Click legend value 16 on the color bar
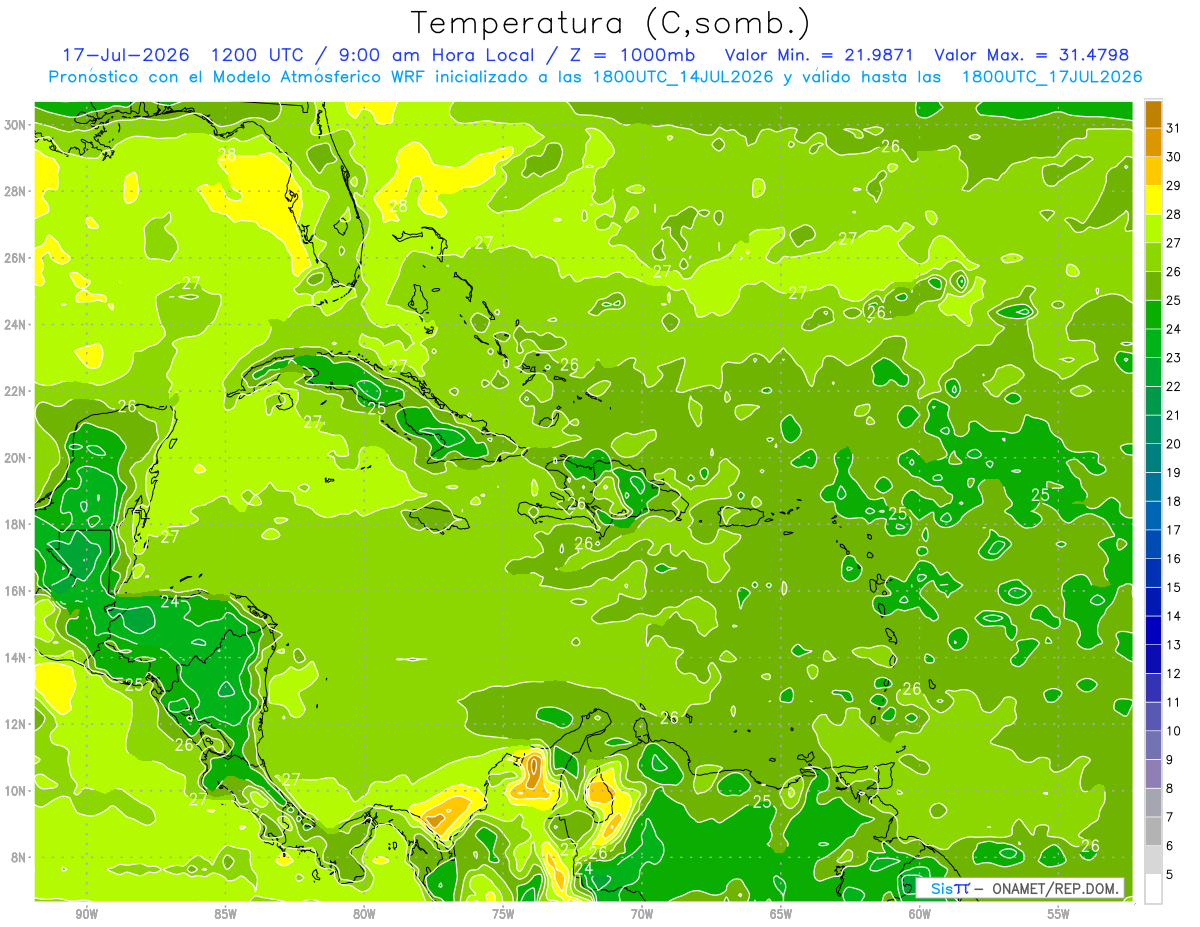Viewport: 1200px width, 927px height. 1173,558
